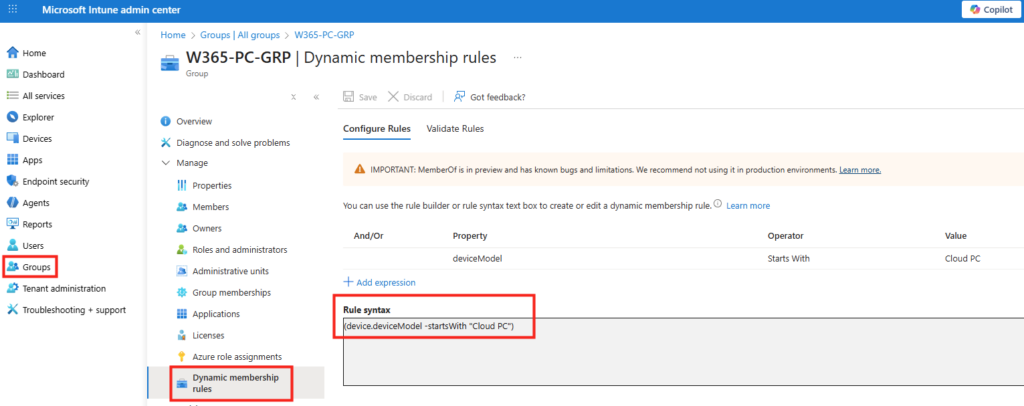
Task: Collapse the Manage section
Action: pyautogui.click(x=166, y=163)
